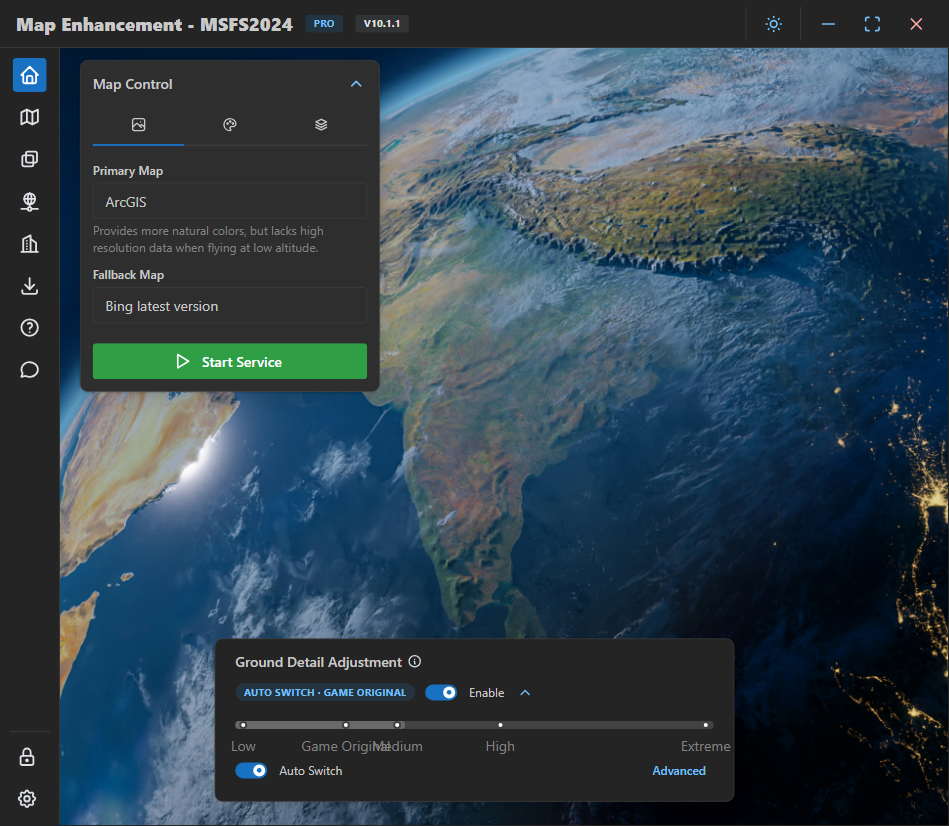Click the Medium slider mark
The image size is (949, 826).
coord(398,725)
